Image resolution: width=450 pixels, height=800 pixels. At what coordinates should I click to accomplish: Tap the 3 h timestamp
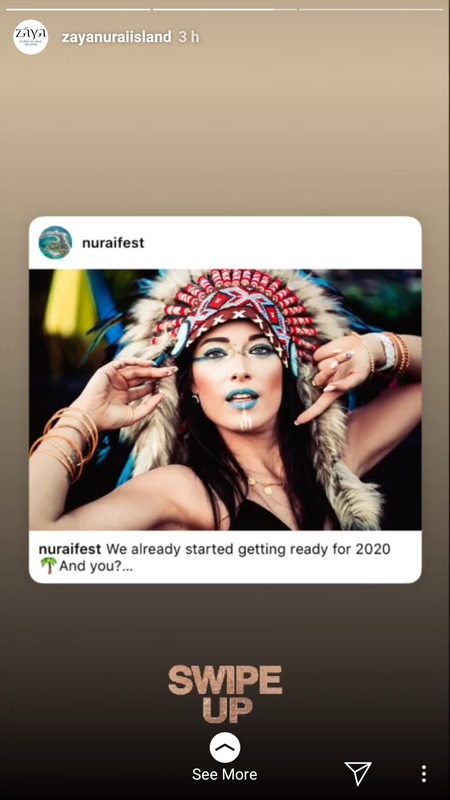click(x=189, y=37)
